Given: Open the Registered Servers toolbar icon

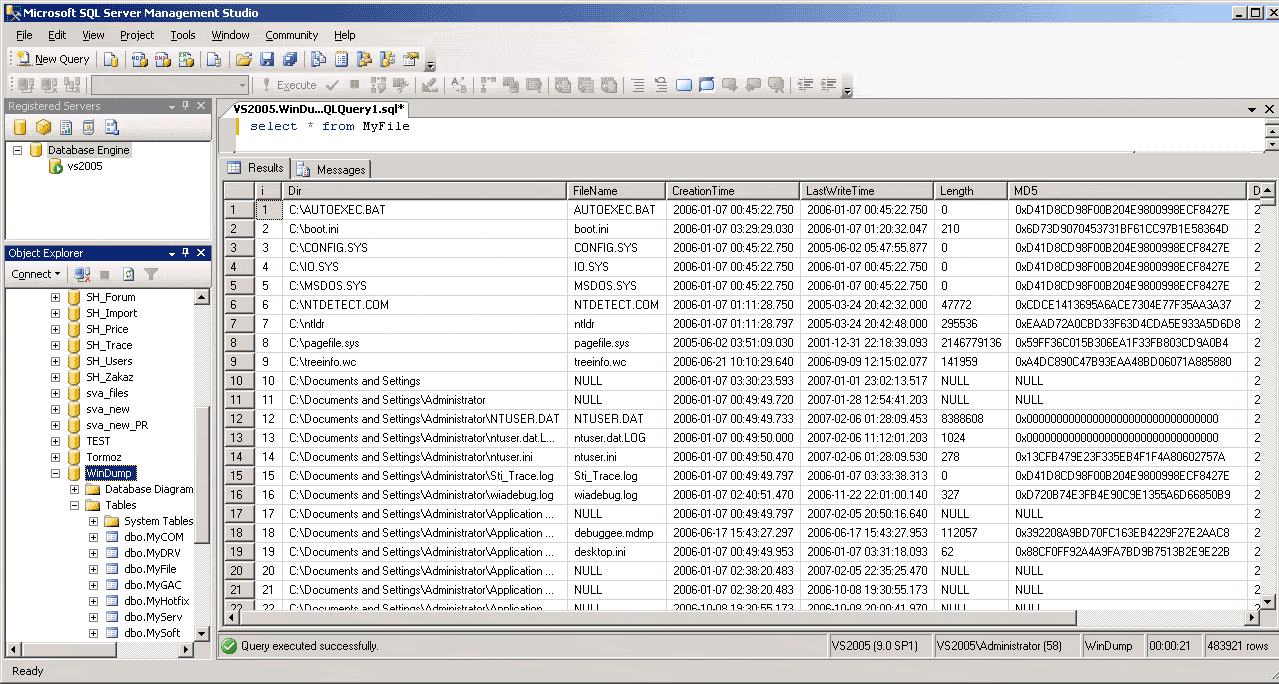Looking at the screenshot, I should (x=318, y=59).
